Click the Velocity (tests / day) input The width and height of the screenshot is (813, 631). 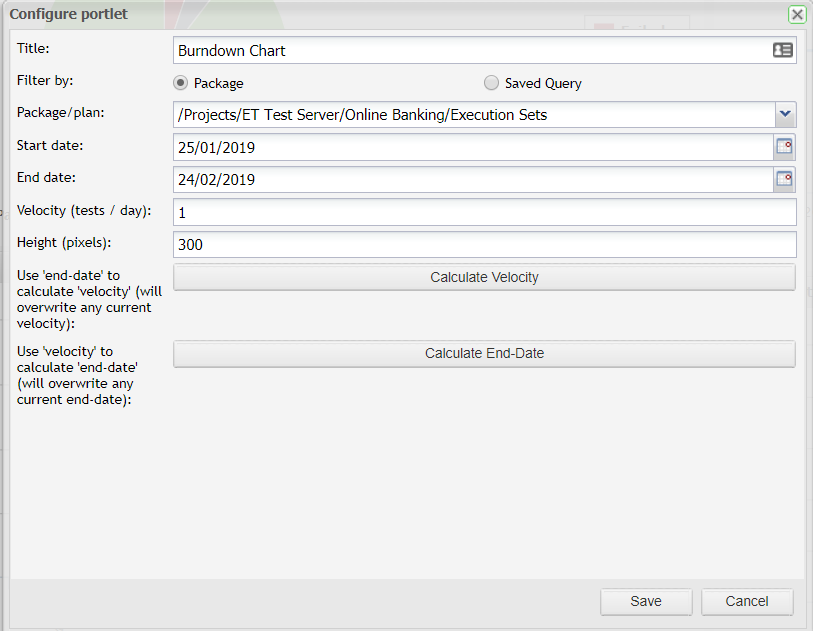pyautogui.click(x=484, y=212)
